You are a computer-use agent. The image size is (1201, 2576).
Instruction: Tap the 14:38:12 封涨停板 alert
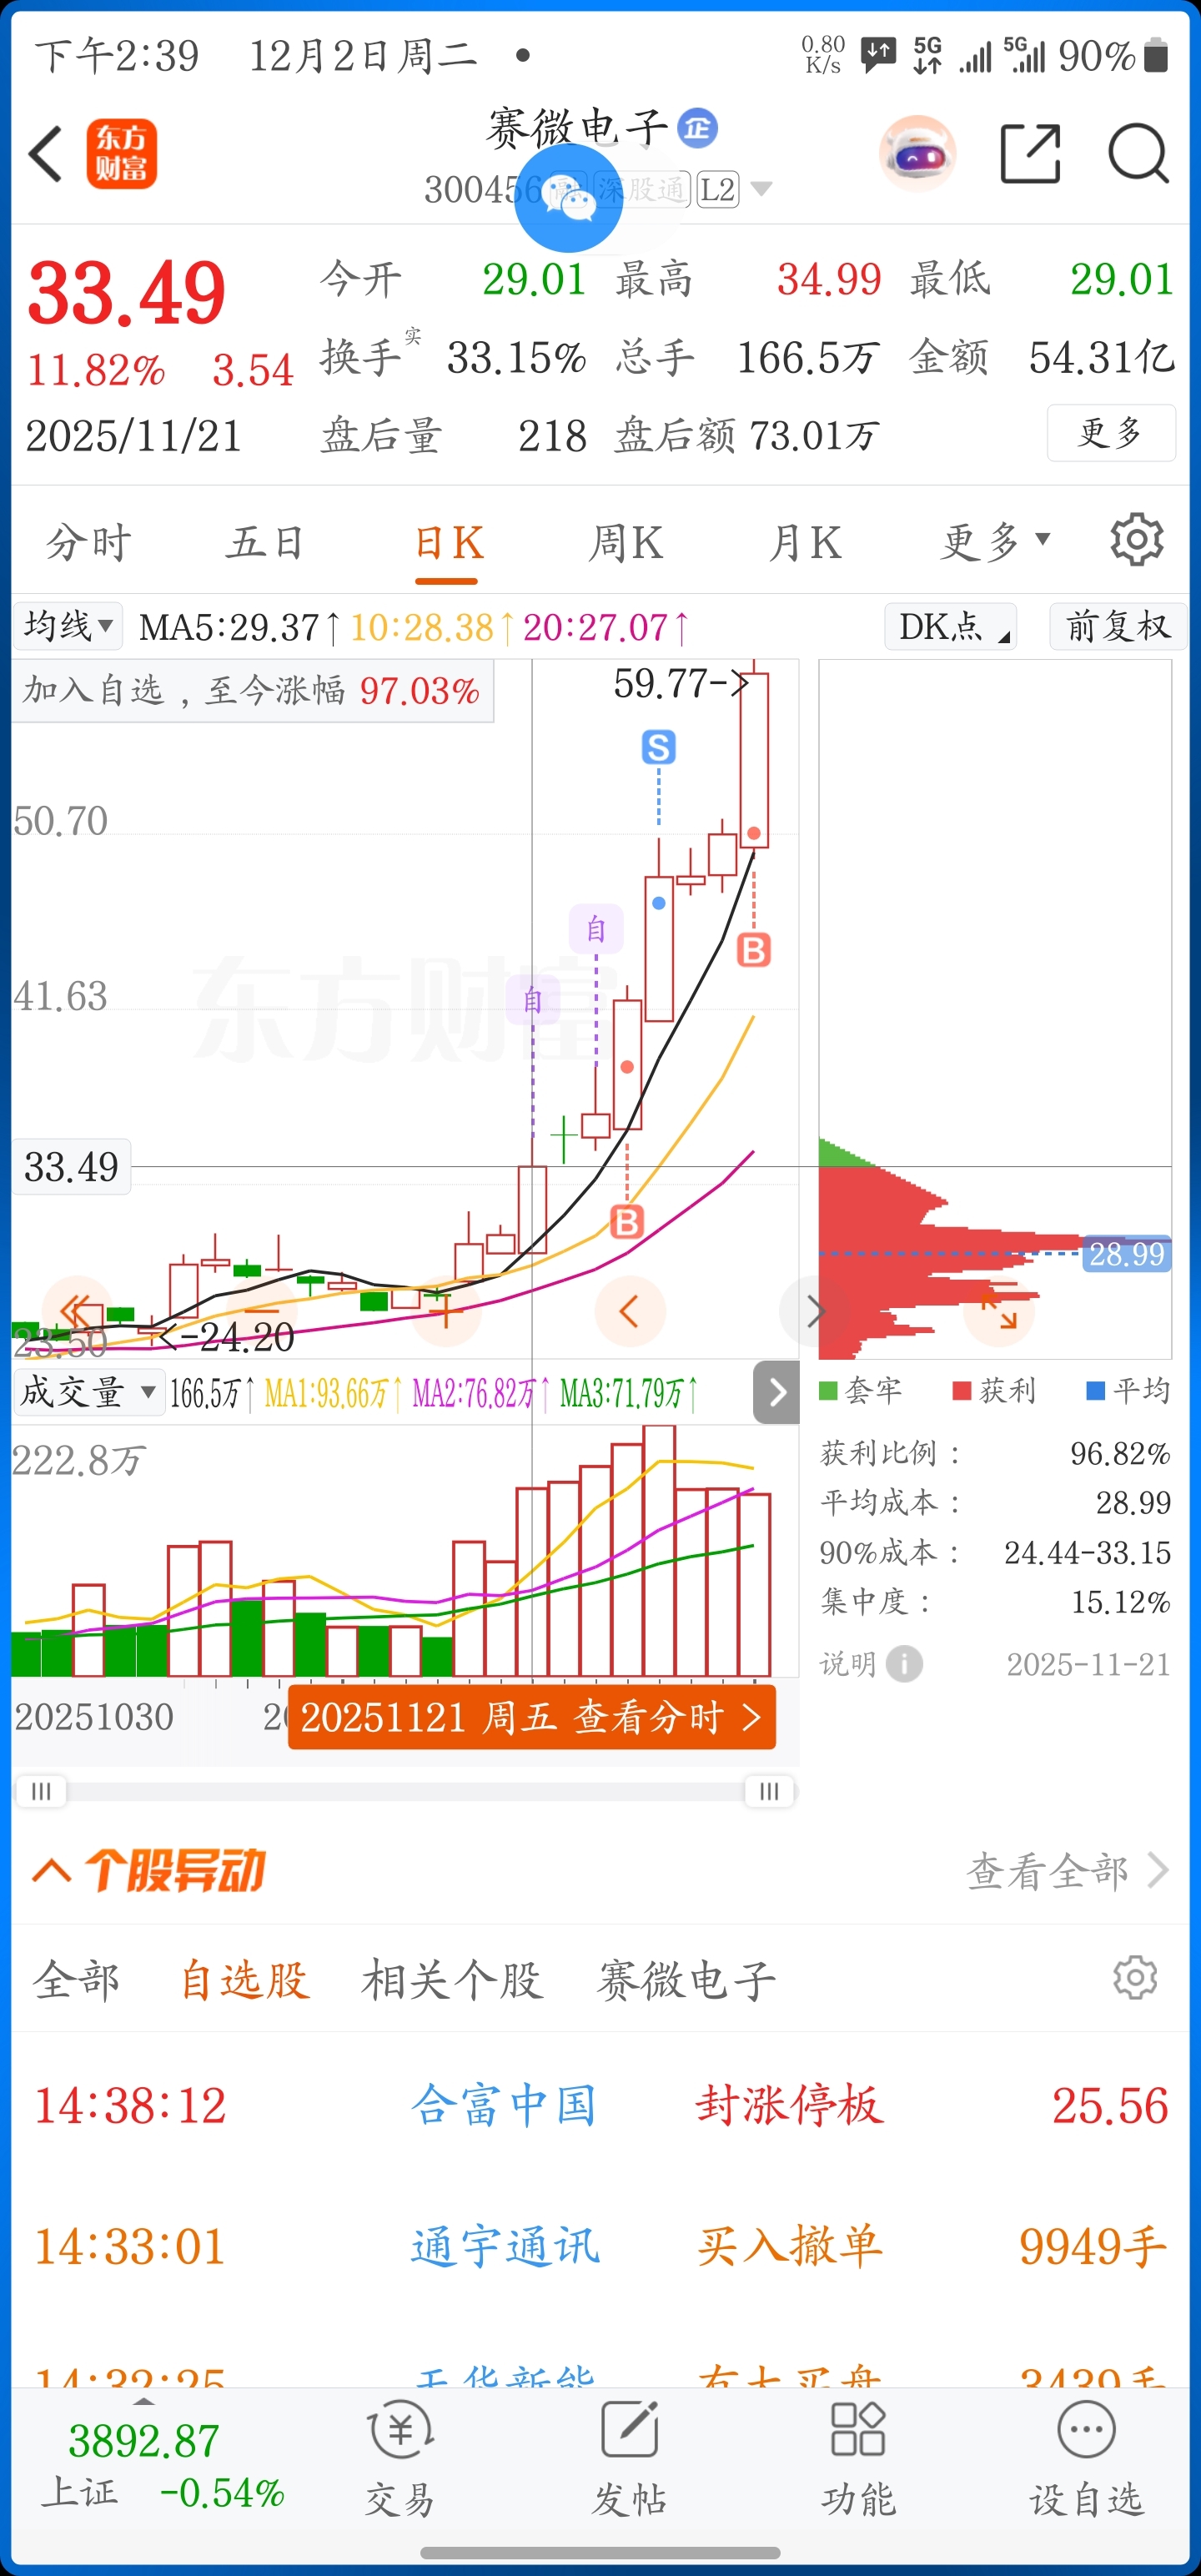point(600,2105)
